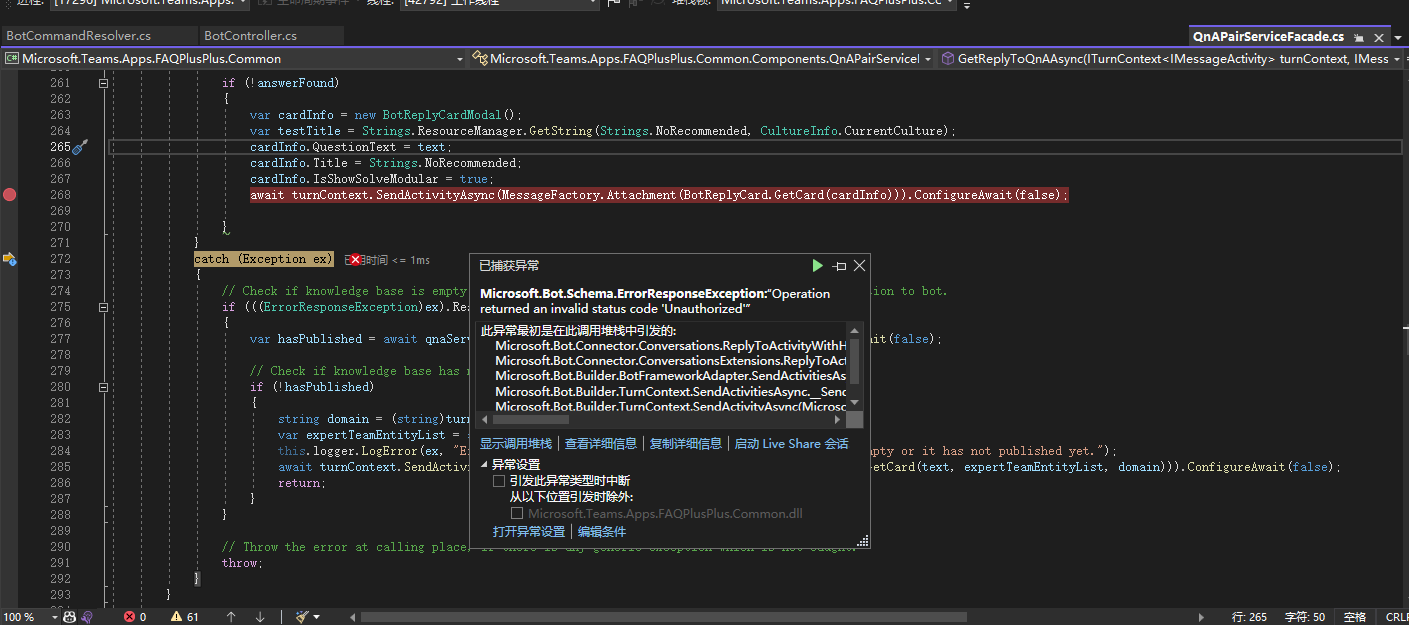Click the errors count indicator showing 0

[x=135, y=617]
